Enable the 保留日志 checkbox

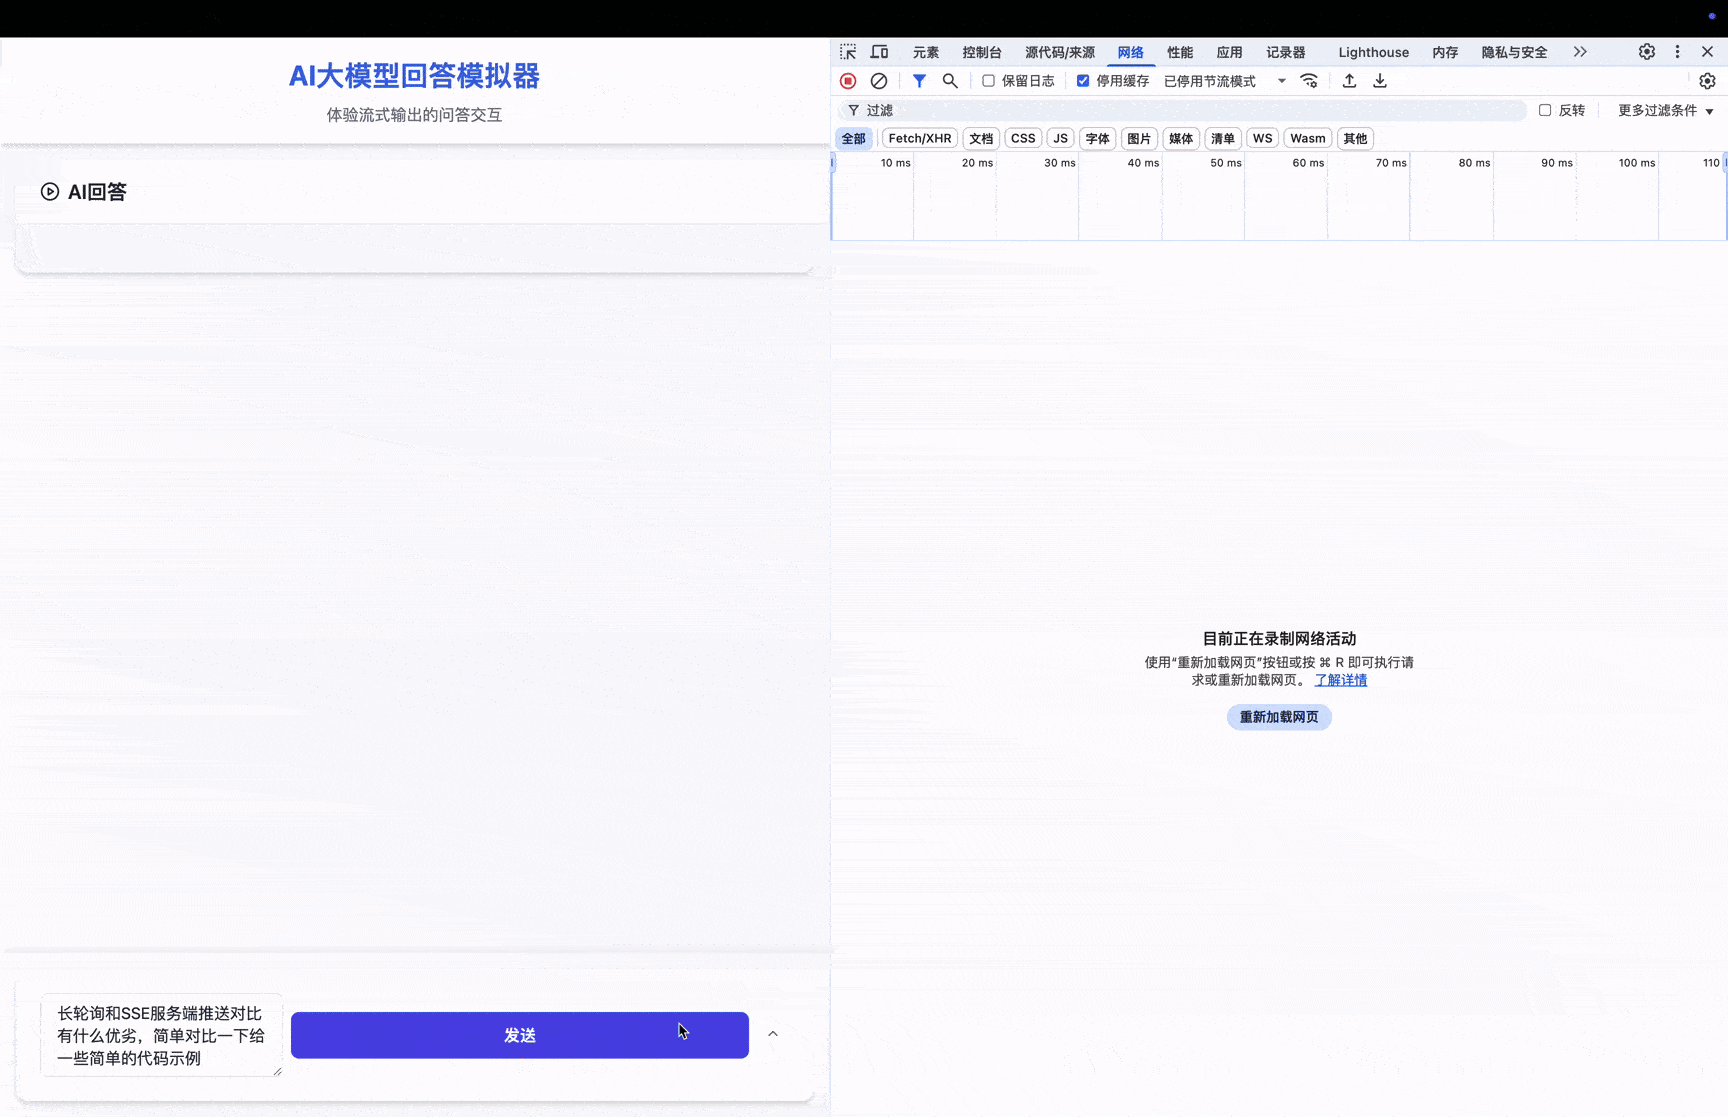(988, 81)
